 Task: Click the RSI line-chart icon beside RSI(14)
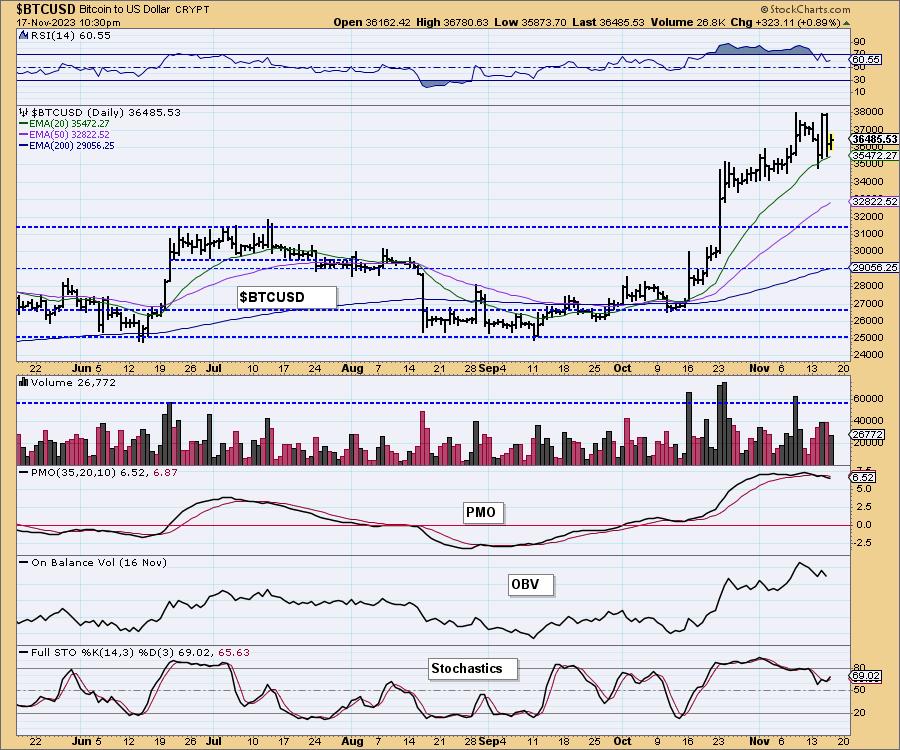point(23,36)
